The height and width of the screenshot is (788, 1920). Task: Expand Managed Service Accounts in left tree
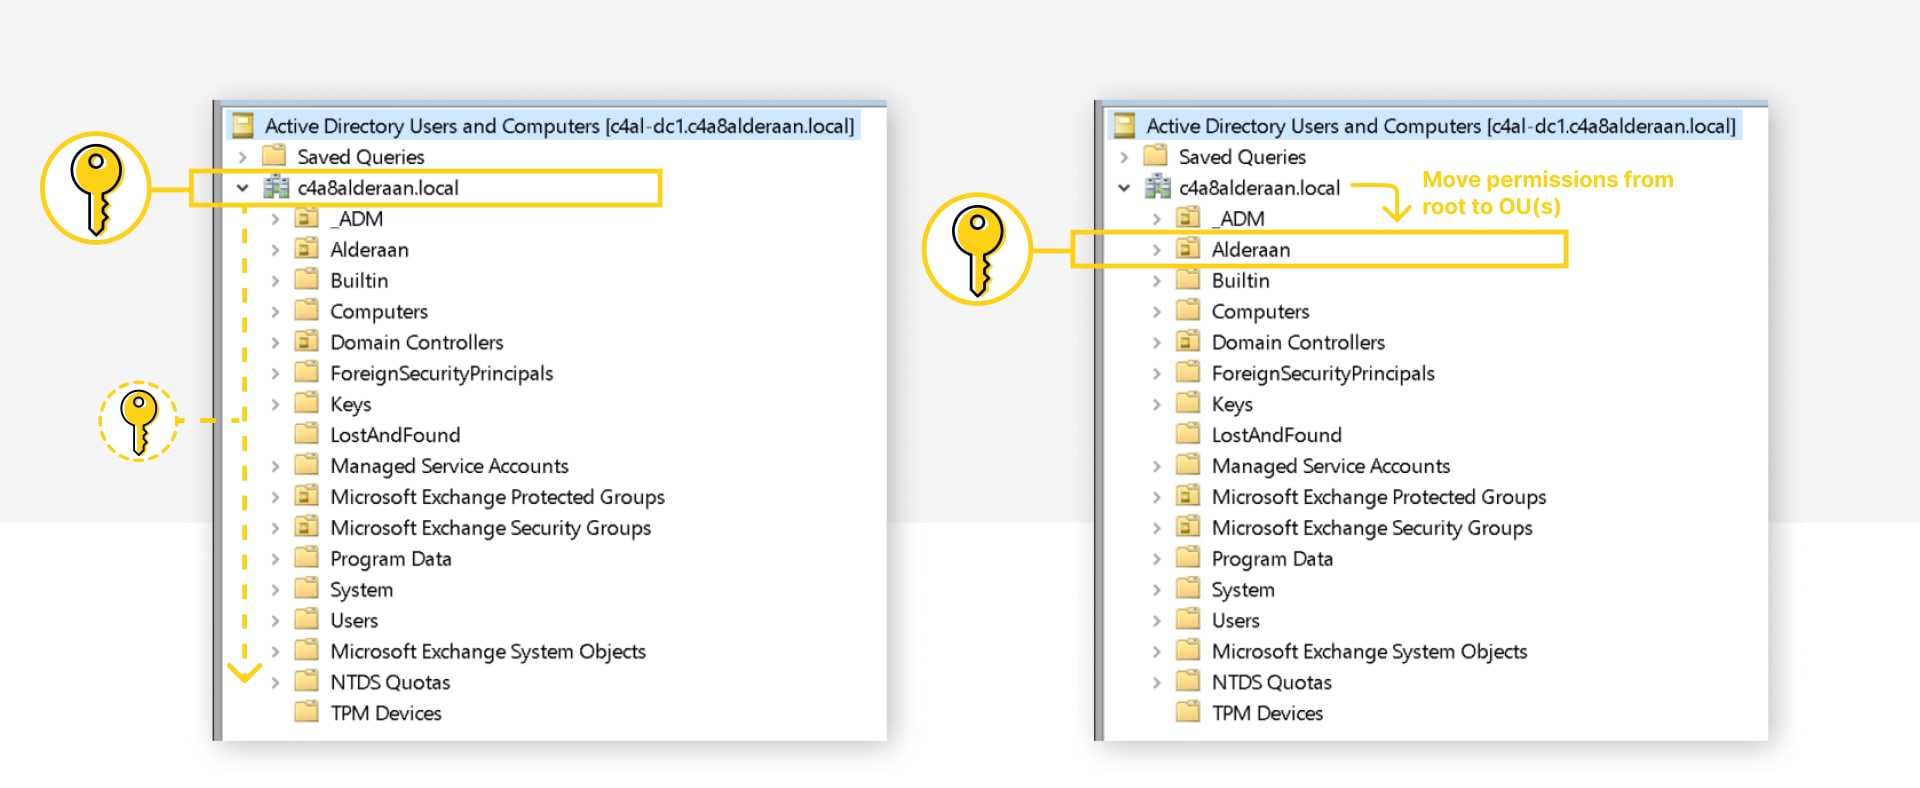point(275,466)
